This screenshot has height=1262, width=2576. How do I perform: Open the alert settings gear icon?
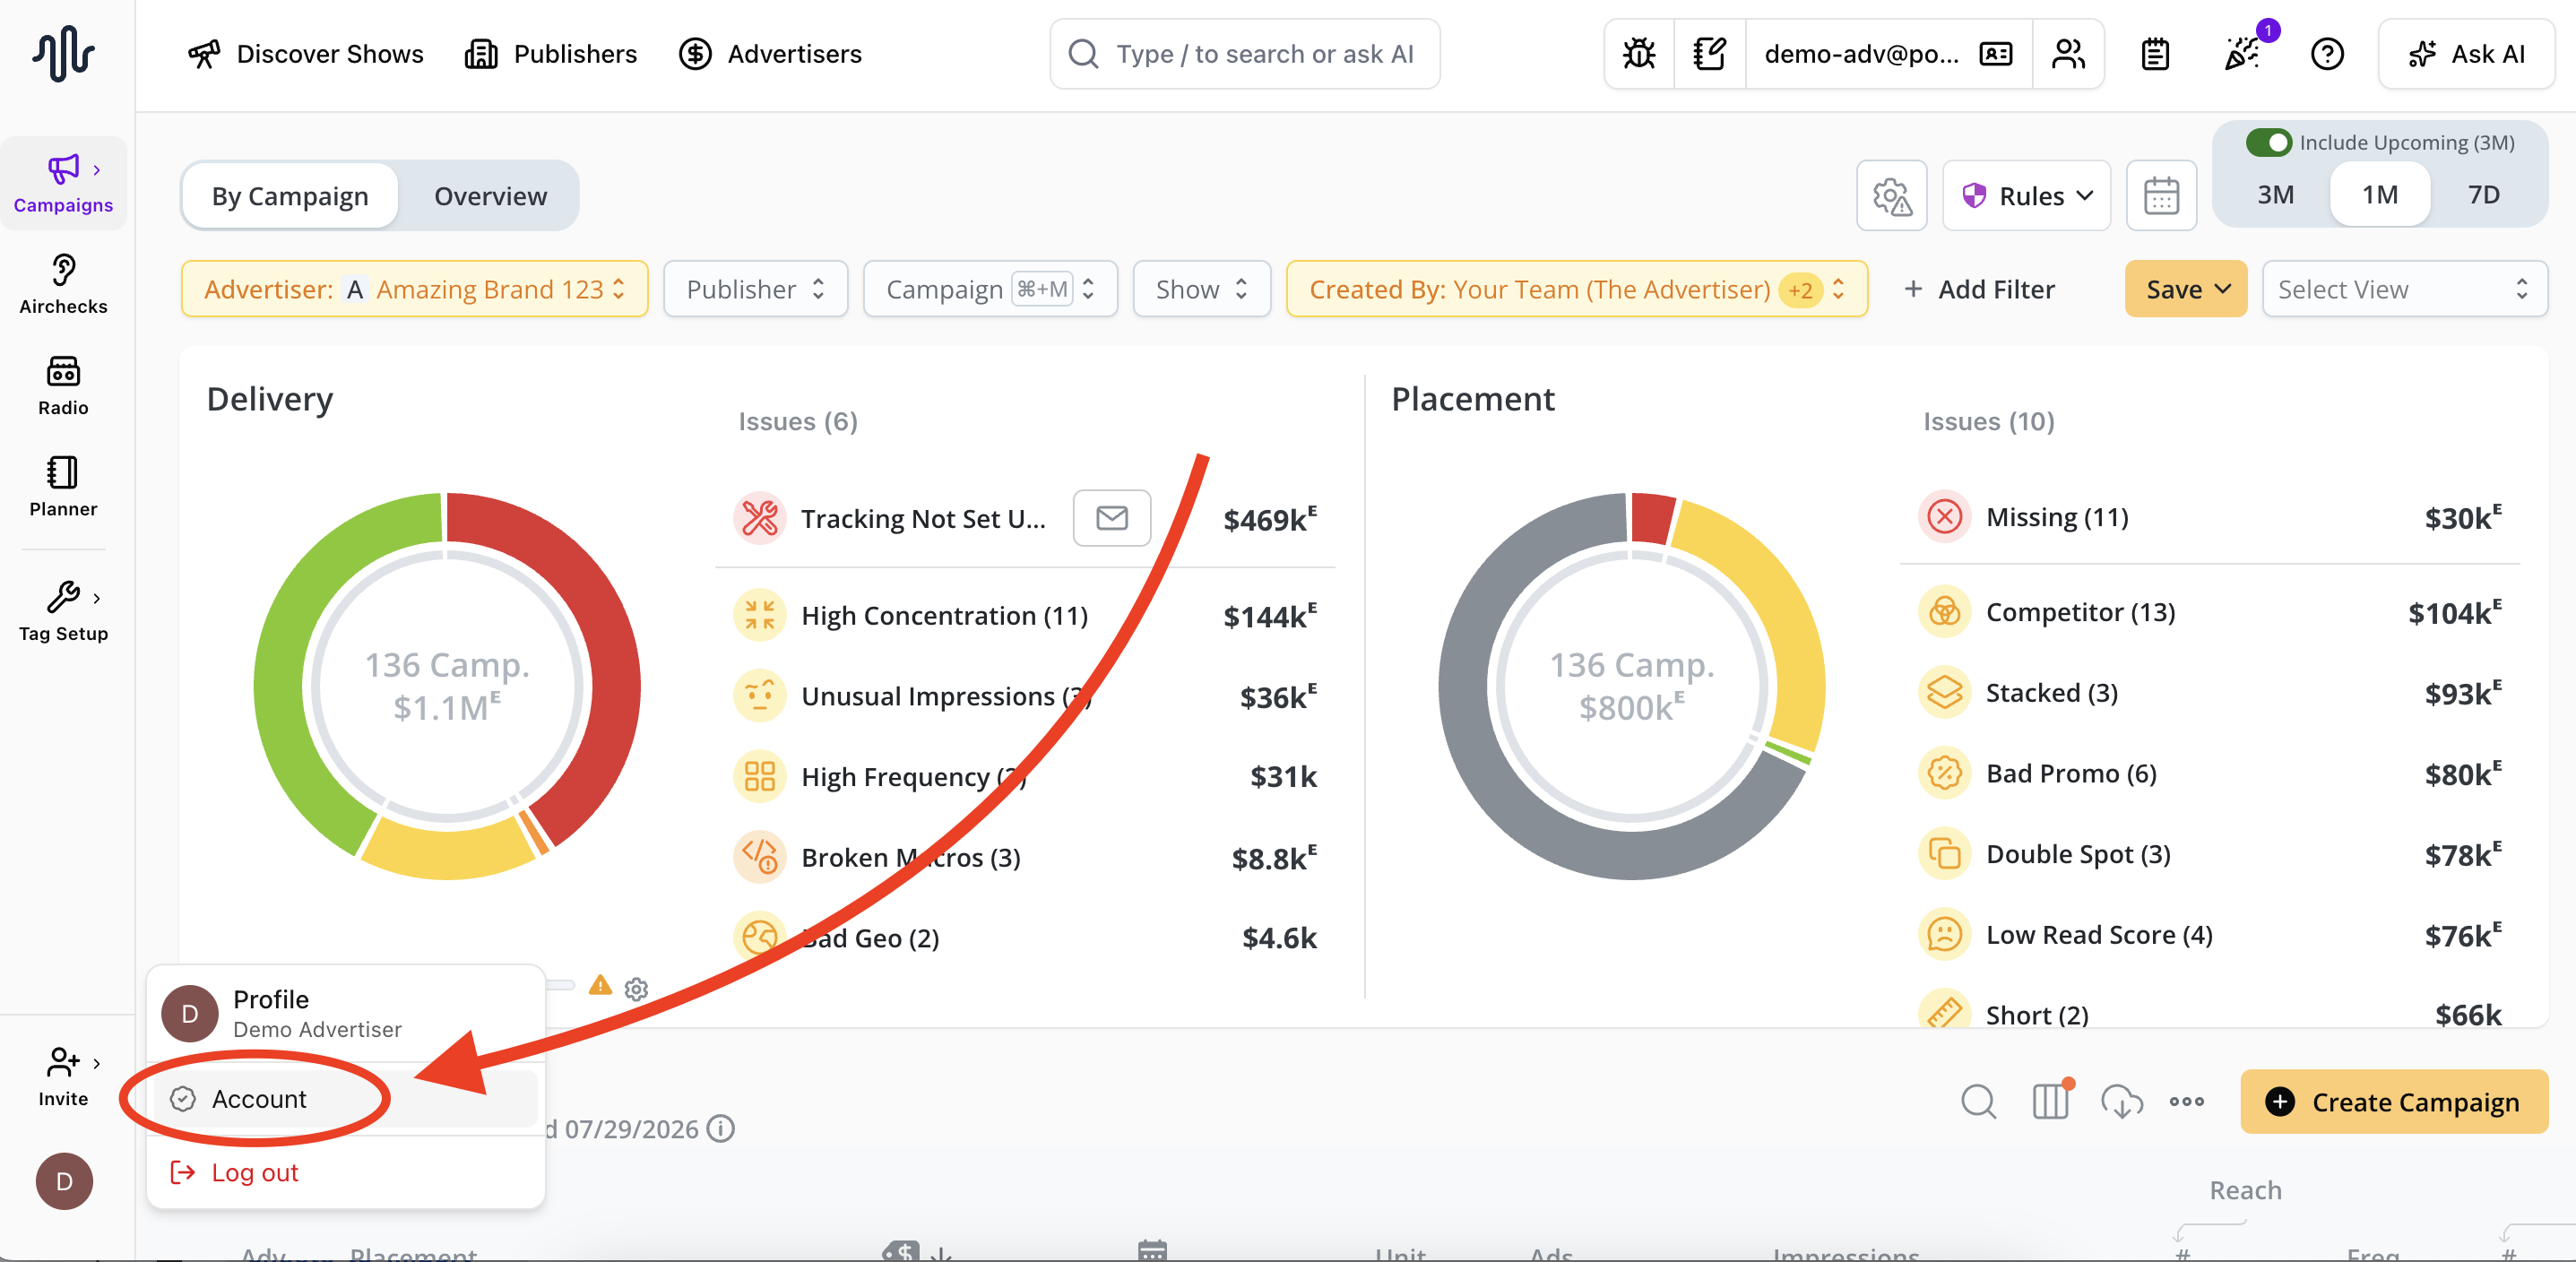pyautogui.click(x=1891, y=196)
